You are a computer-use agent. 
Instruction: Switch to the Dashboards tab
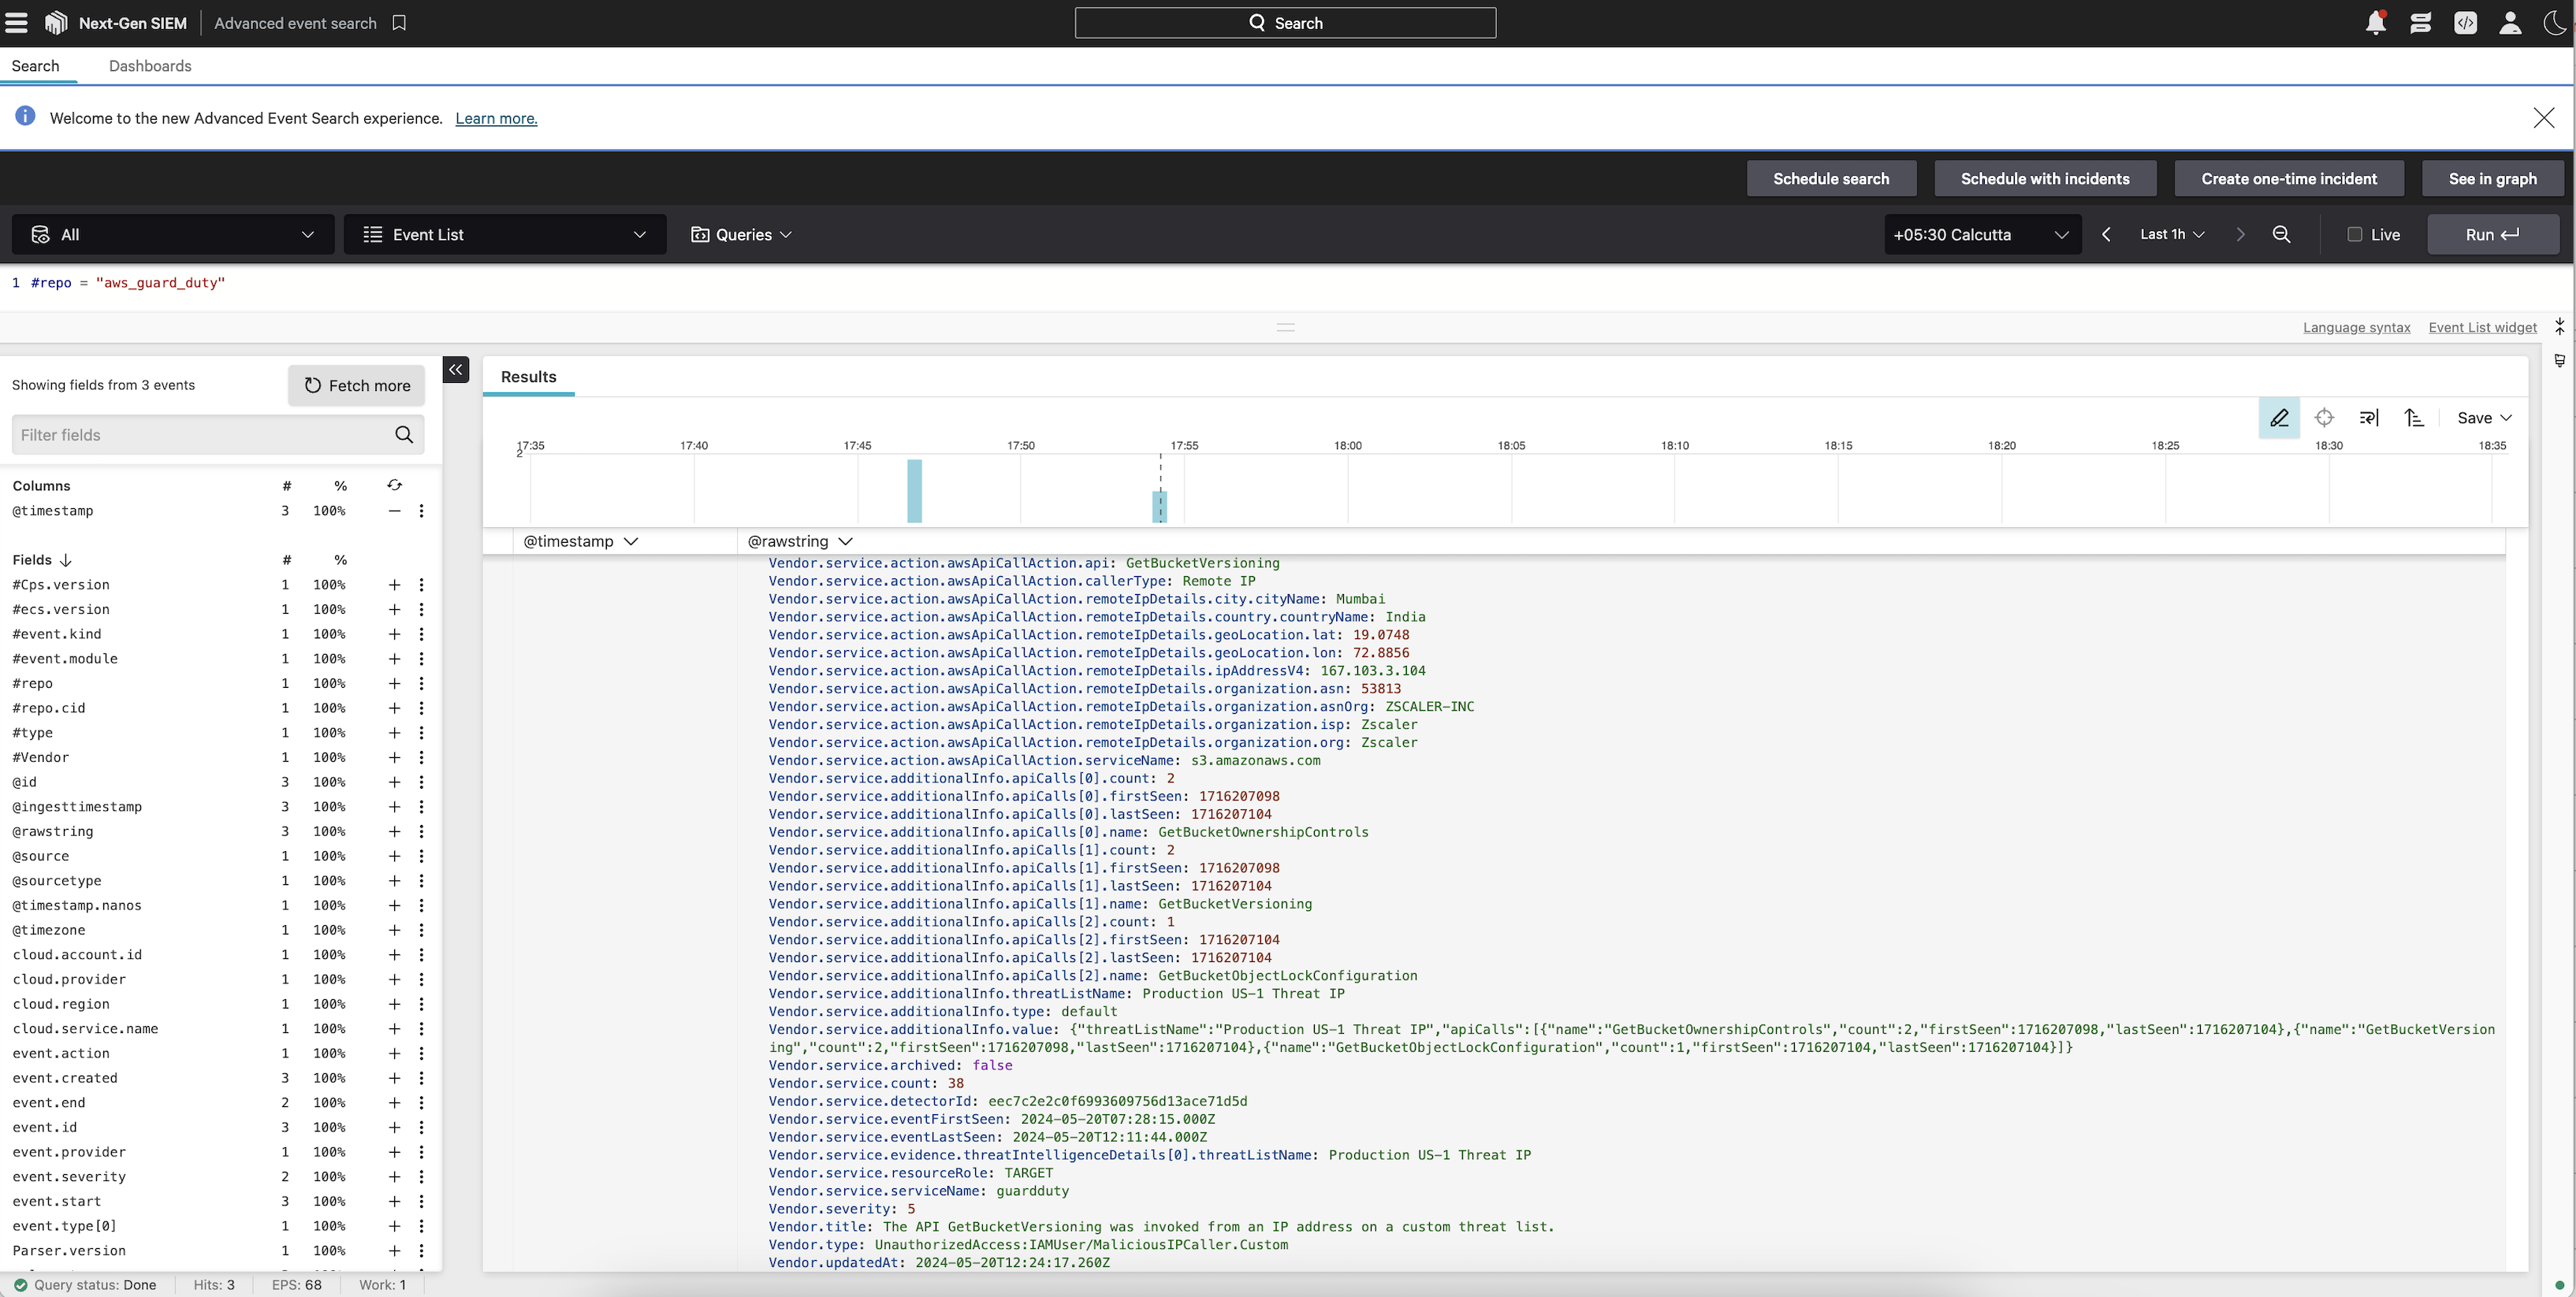[150, 66]
